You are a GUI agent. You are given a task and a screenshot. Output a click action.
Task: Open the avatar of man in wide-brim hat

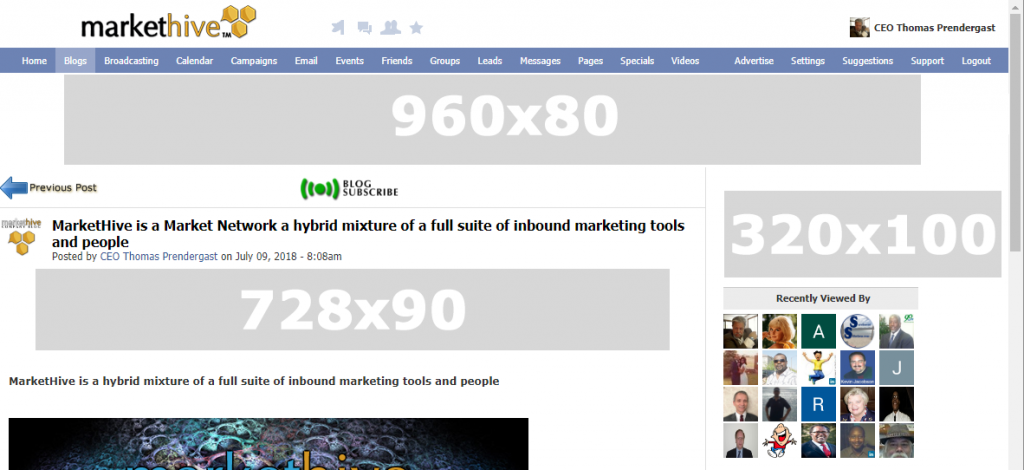coord(897,441)
